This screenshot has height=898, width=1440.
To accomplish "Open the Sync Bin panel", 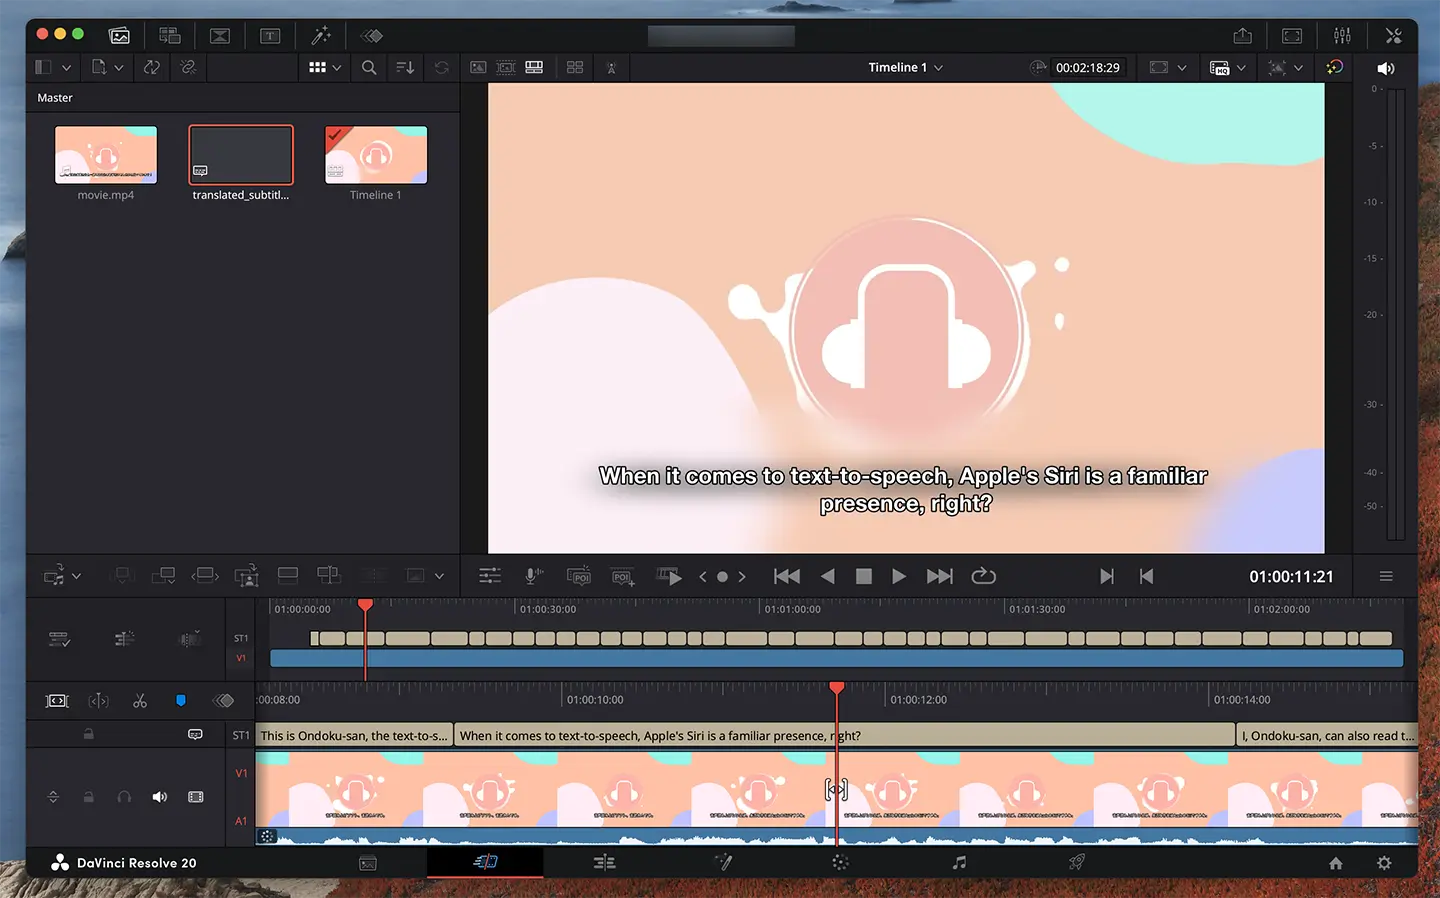I will click(170, 36).
